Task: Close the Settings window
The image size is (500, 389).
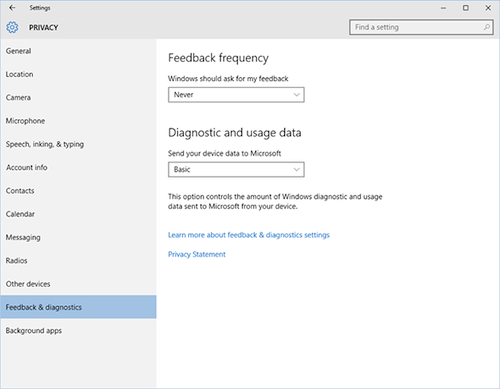Action: [488, 8]
